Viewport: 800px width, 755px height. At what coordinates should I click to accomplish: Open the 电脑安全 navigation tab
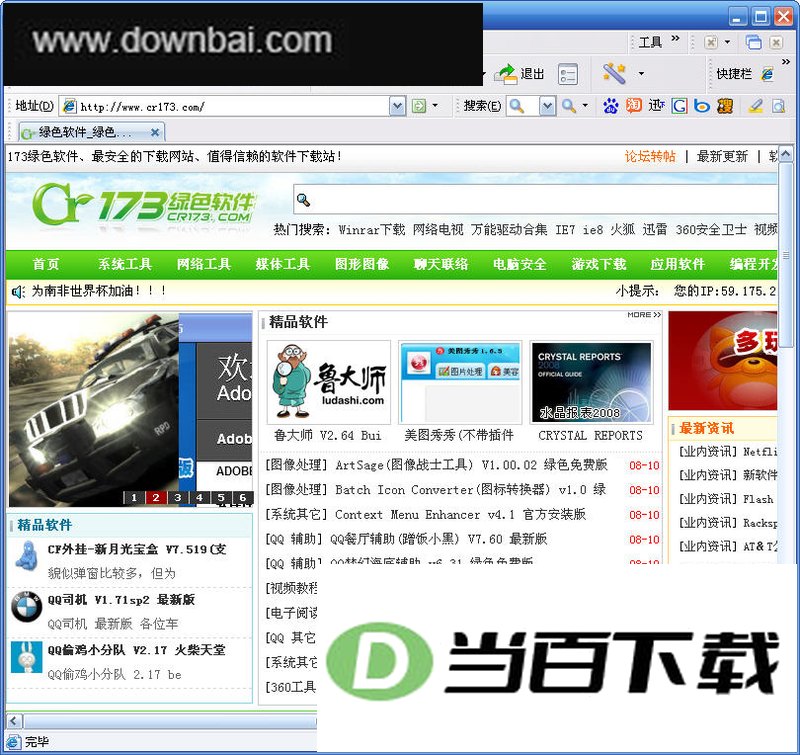(520, 264)
